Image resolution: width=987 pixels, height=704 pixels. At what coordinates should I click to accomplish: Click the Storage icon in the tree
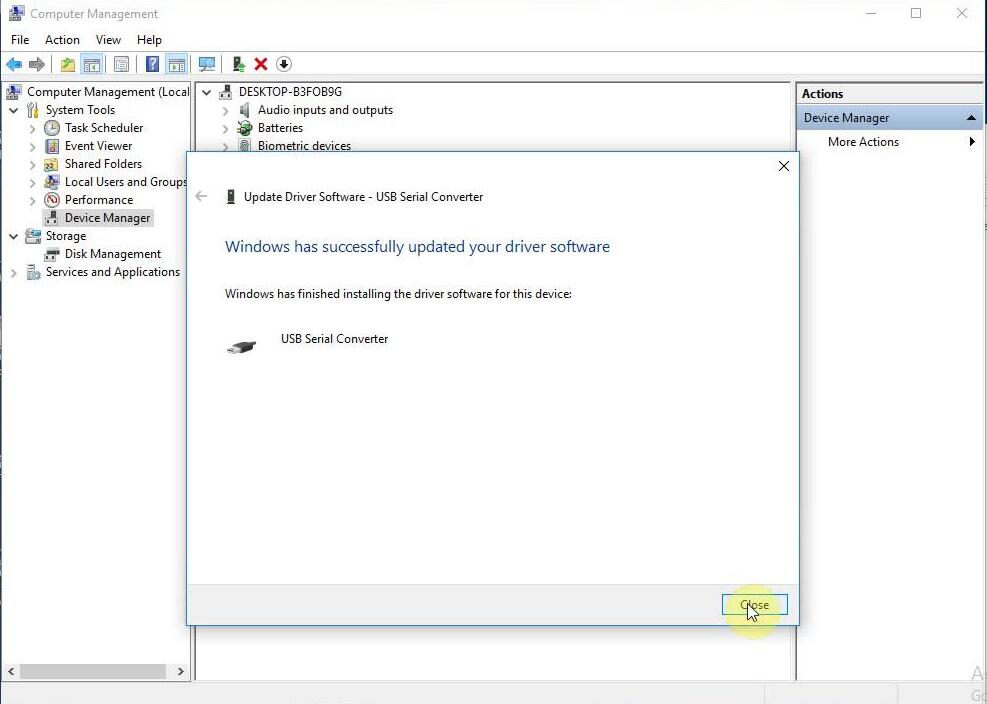point(33,236)
